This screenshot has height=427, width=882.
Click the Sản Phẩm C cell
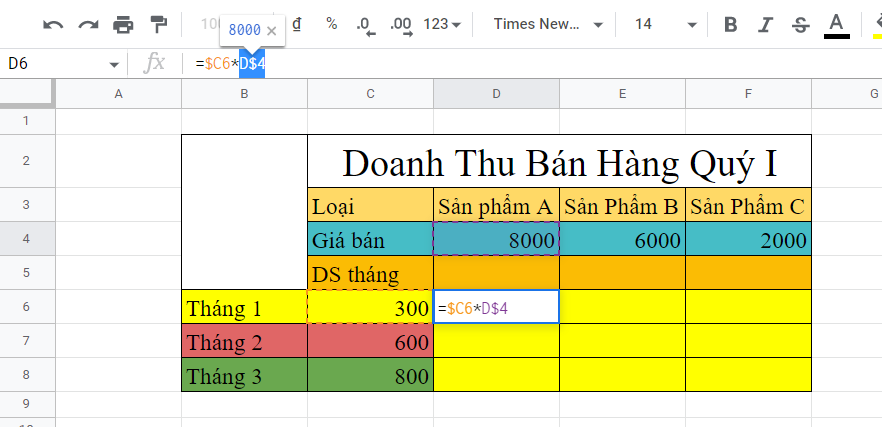(x=748, y=205)
